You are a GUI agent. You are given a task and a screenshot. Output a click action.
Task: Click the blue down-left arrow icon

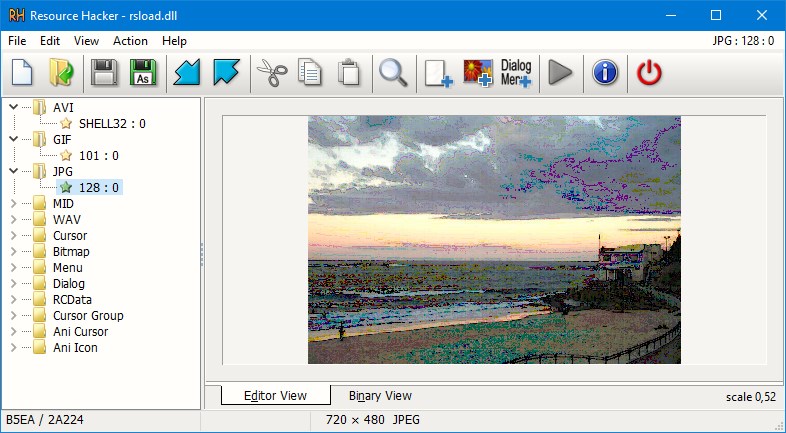[186, 73]
